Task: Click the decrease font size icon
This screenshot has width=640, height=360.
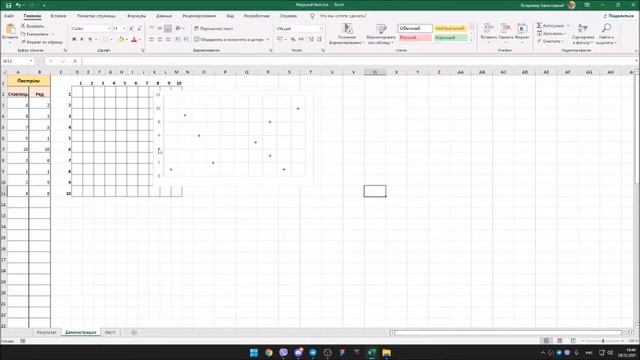Action: click(139, 29)
